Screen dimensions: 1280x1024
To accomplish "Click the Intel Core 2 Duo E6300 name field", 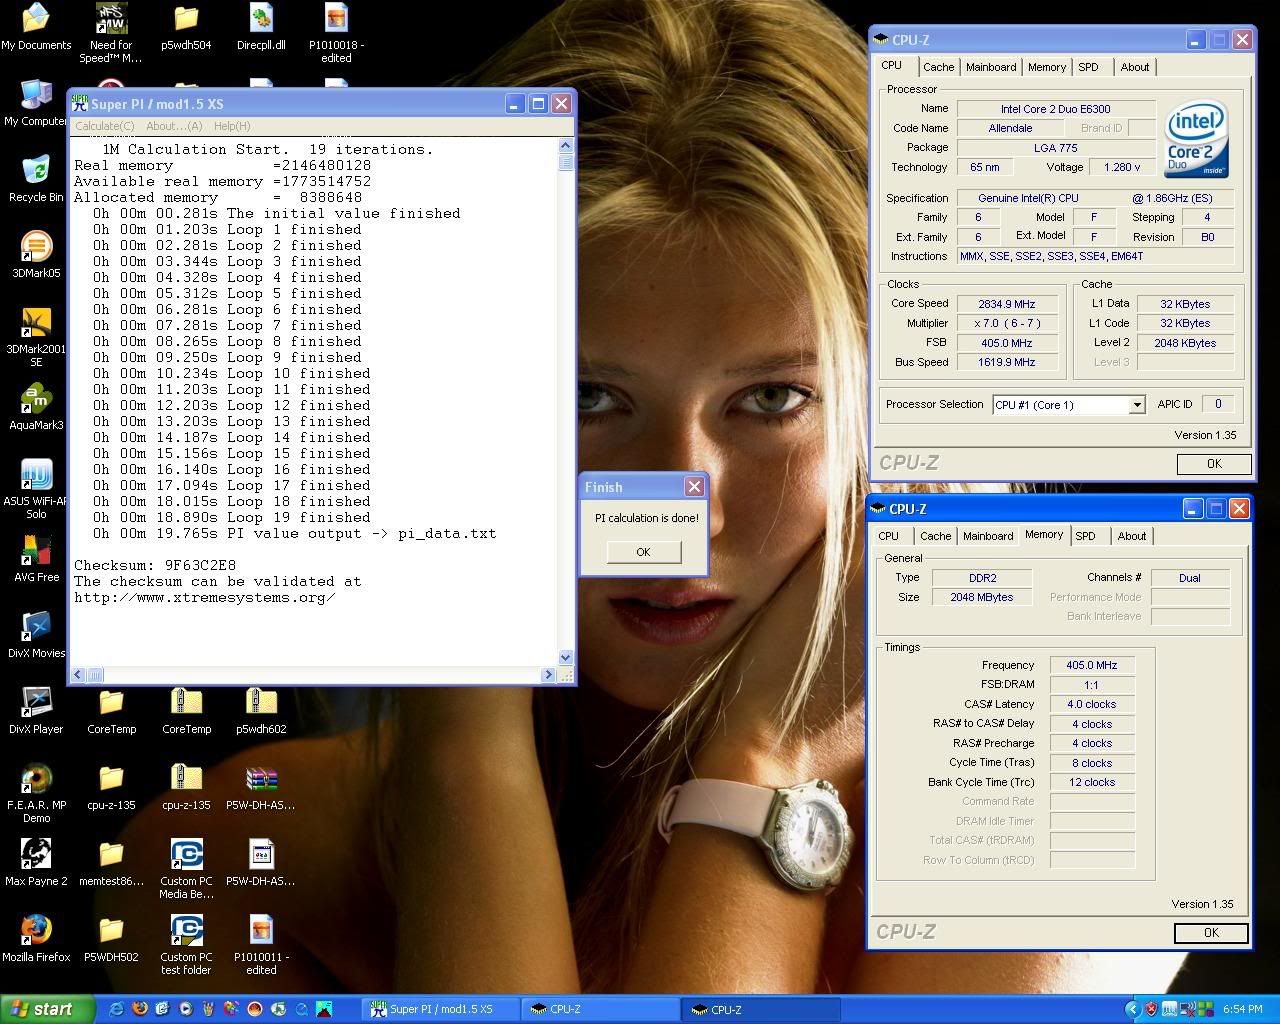I will (1056, 109).
